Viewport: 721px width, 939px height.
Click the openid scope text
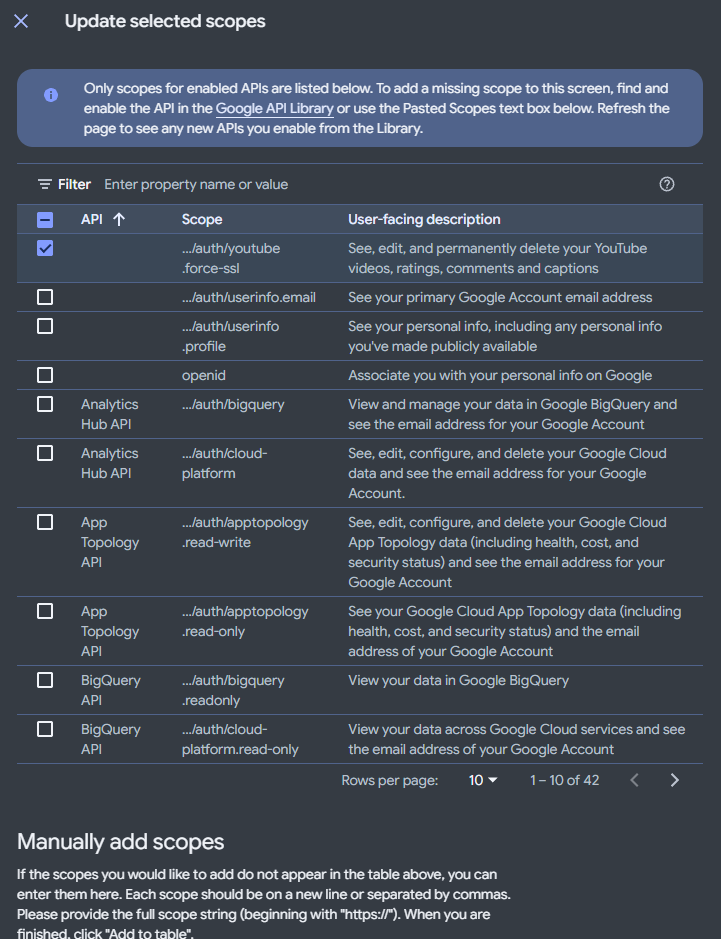tap(204, 375)
